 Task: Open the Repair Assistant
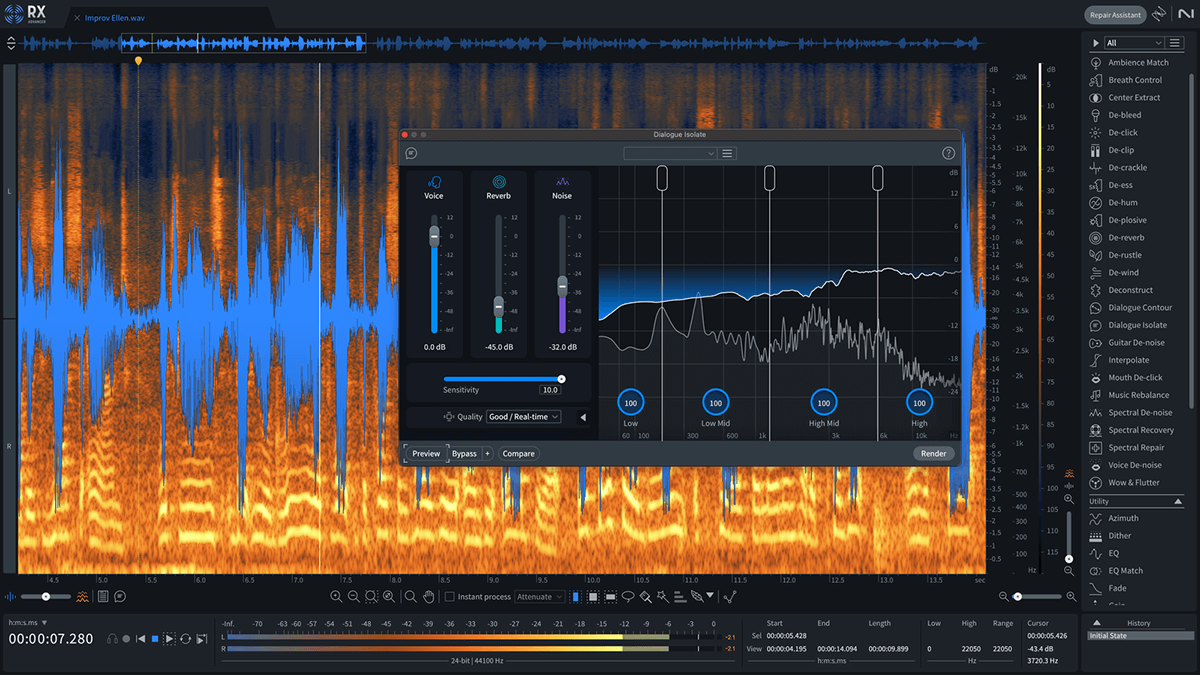[1115, 15]
